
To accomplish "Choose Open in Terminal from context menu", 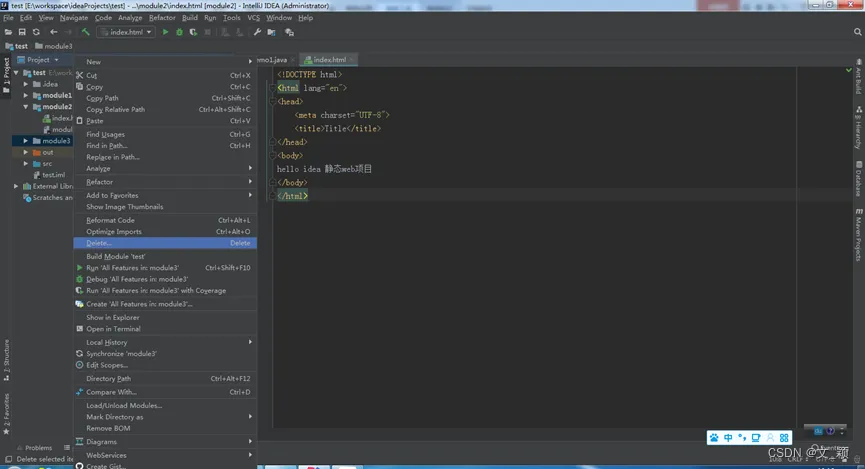I will (x=113, y=329).
